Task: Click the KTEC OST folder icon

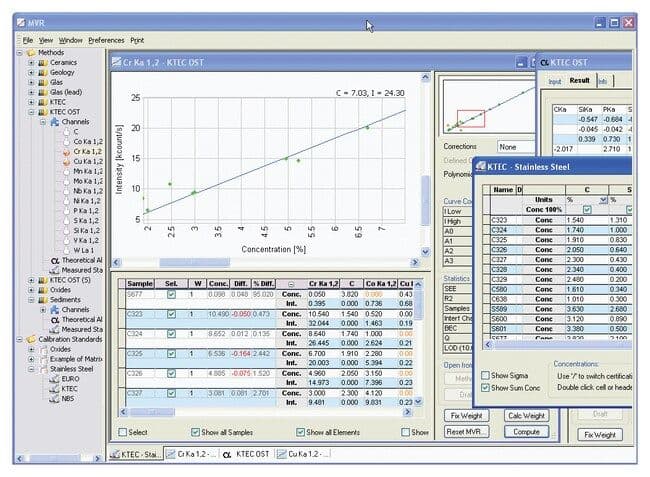Action: click(43, 112)
